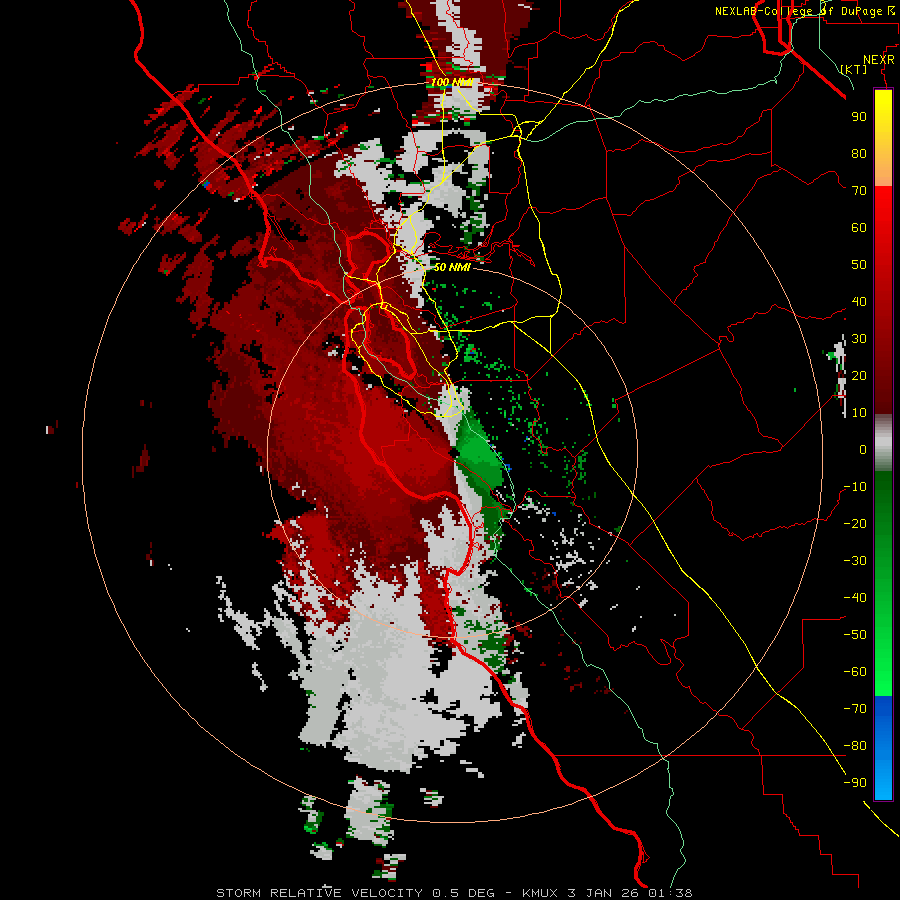Click the -10 knot scale label
This screenshot has height=900, width=900.
[x=855, y=487]
